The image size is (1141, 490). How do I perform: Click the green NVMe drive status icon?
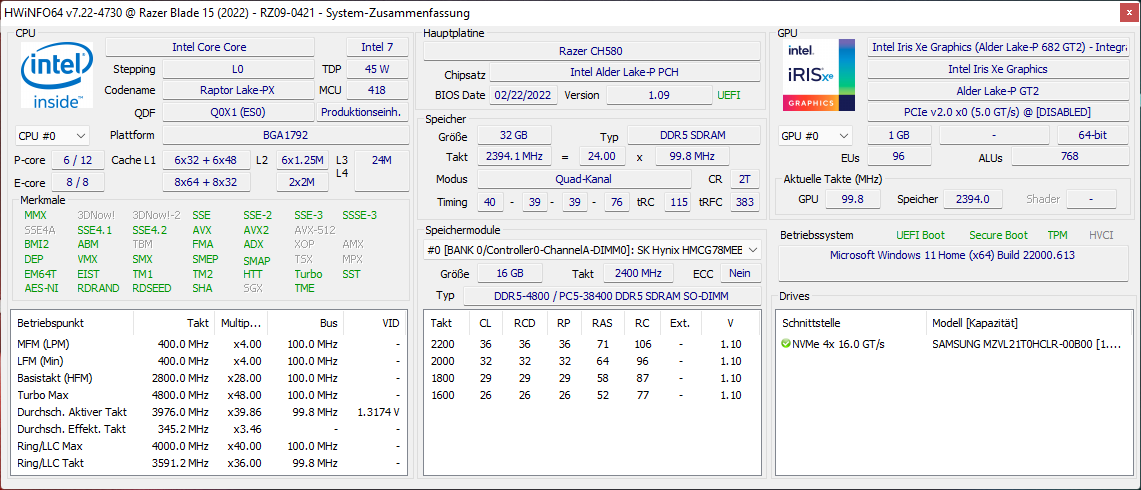click(x=786, y=344)
